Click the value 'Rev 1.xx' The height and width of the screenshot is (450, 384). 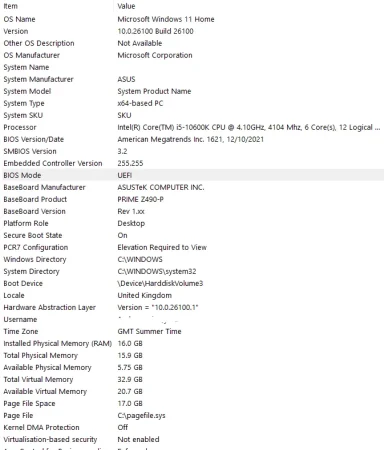131,211
